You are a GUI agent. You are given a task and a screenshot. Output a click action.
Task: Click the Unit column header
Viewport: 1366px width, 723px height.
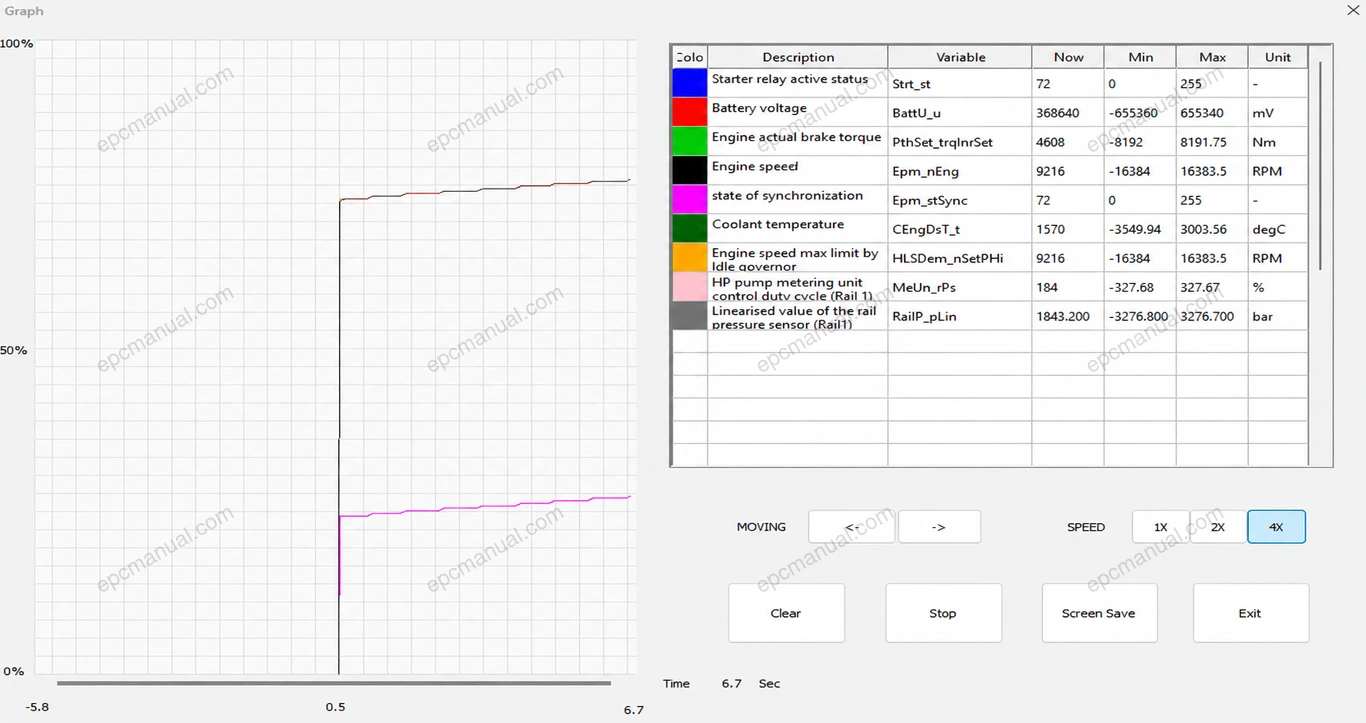(1278, 57)
